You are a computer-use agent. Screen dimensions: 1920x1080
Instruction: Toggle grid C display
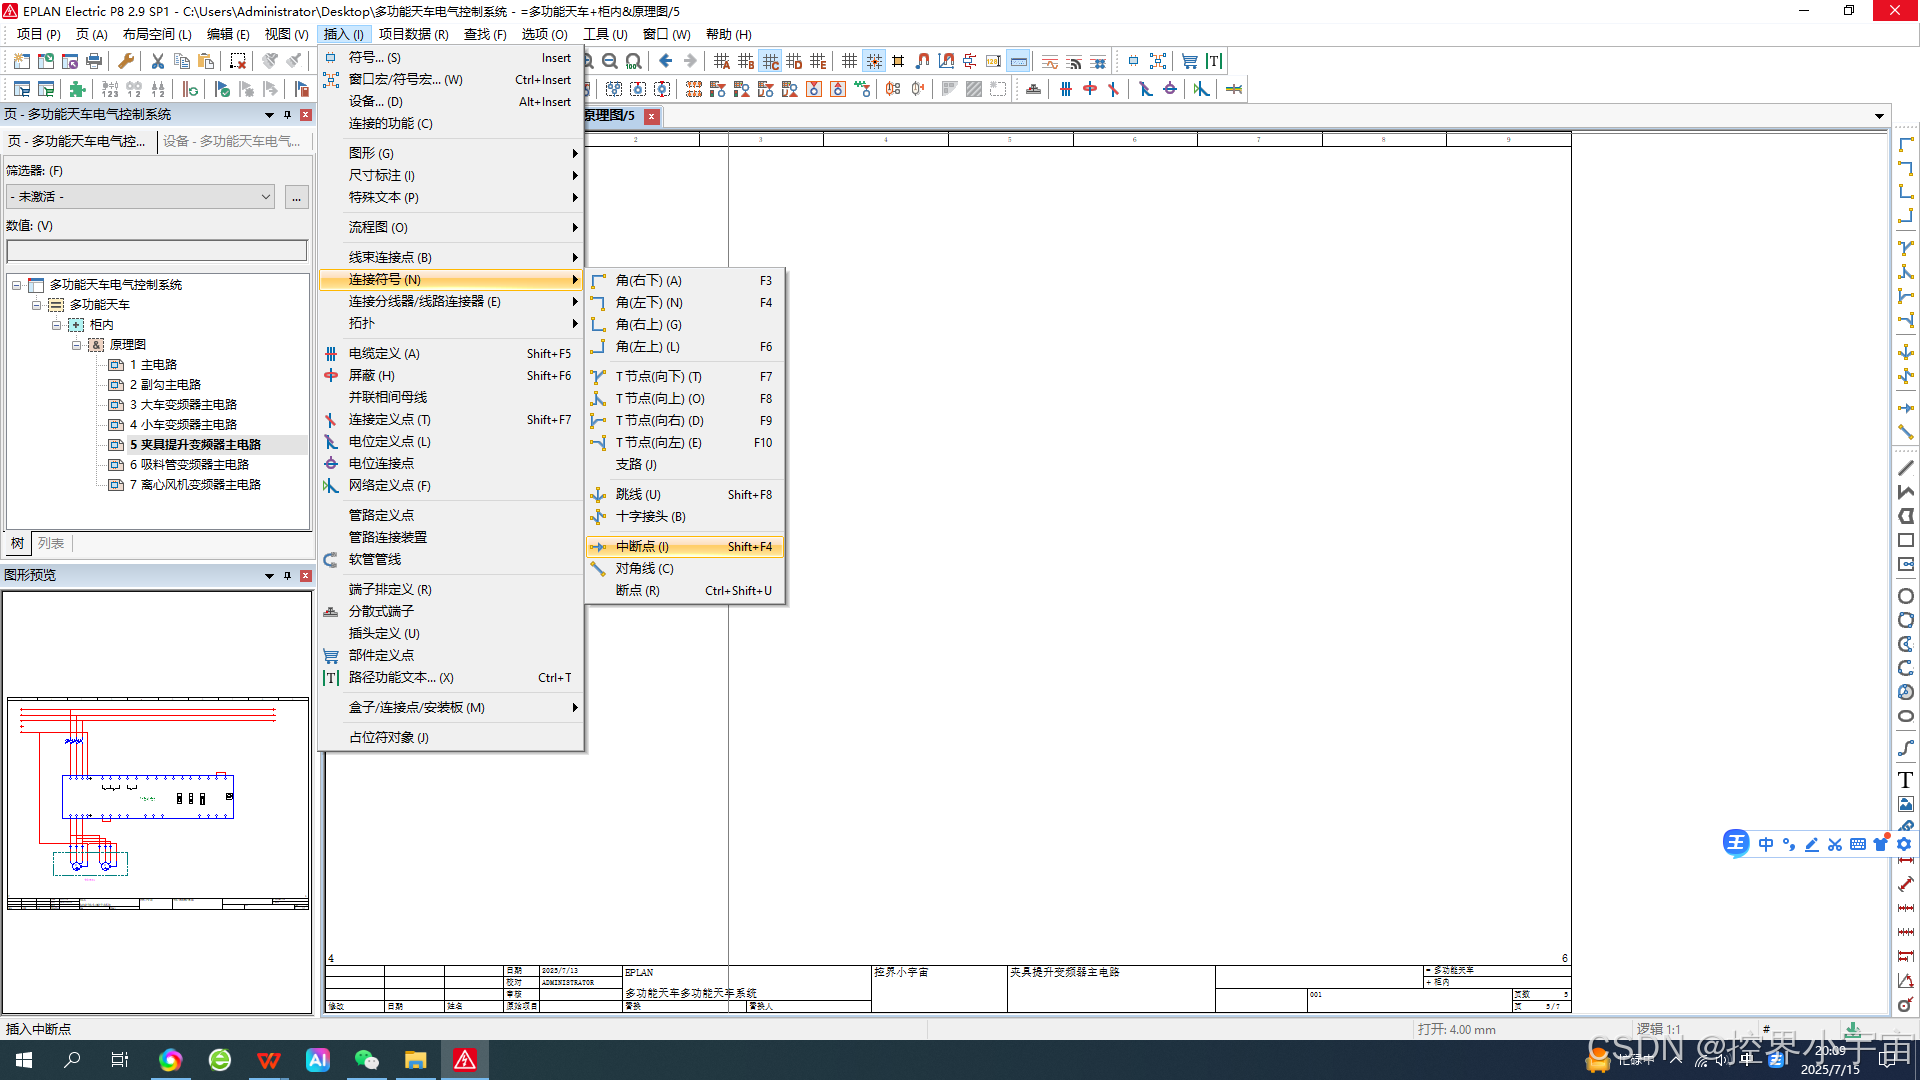tap(770, 61)
